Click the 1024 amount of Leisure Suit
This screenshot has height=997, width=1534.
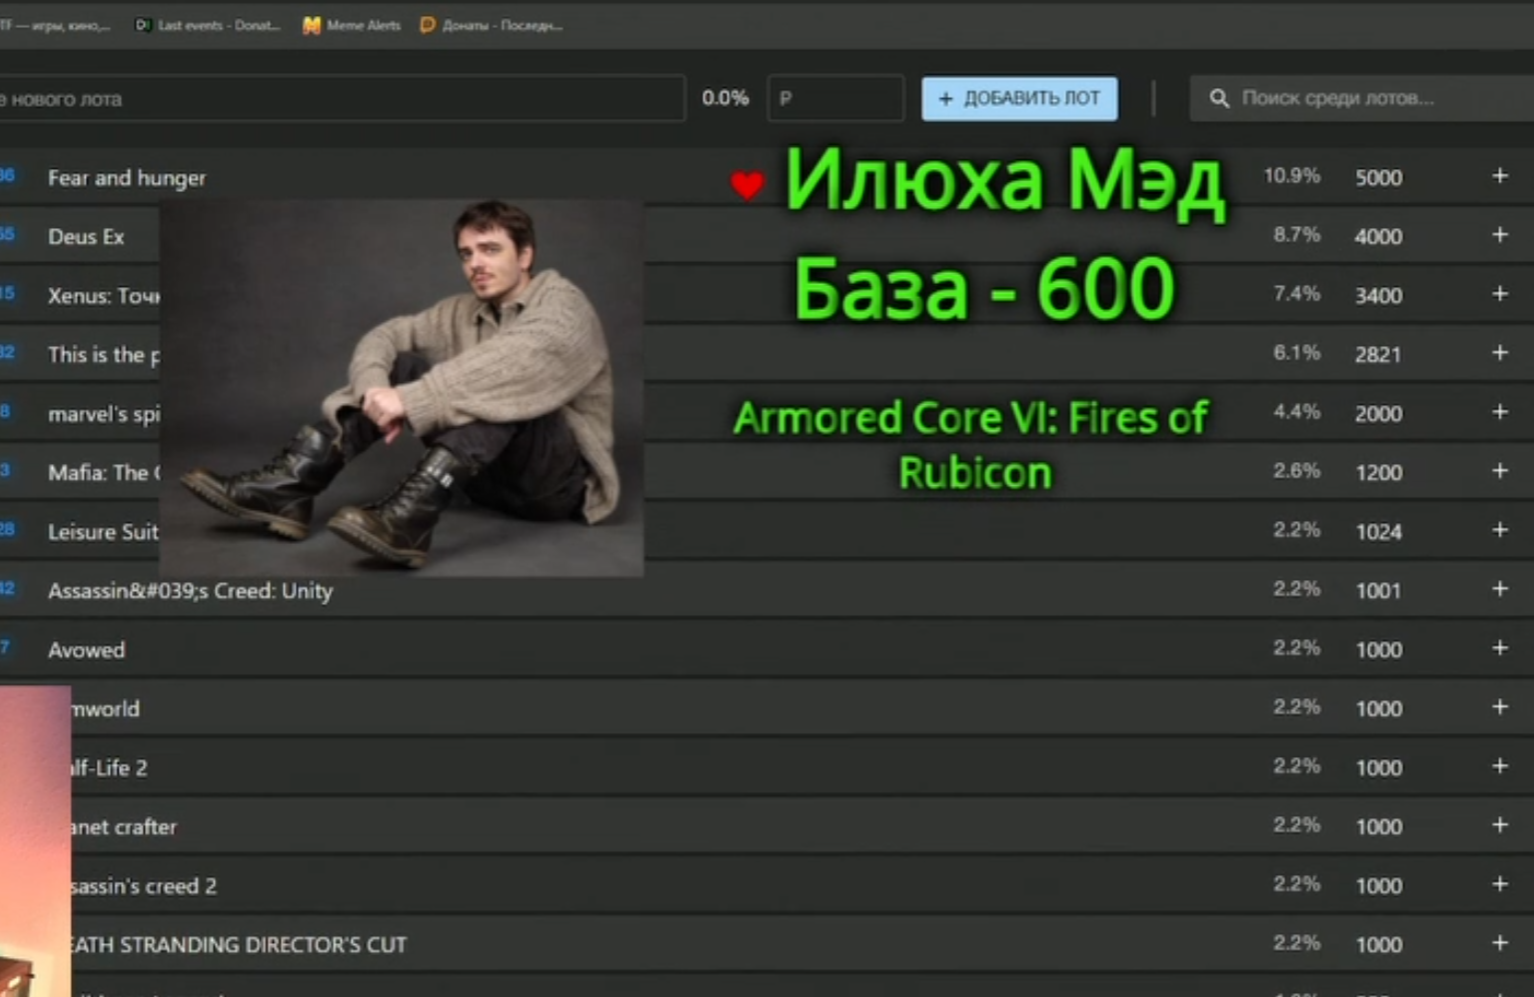1378,532
